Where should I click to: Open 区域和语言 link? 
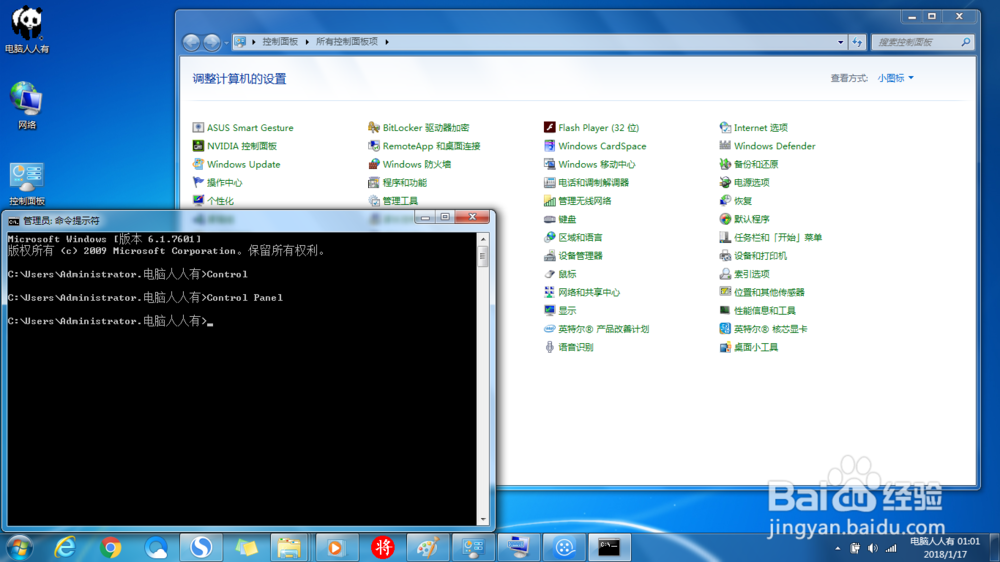[x=573, y=237]
